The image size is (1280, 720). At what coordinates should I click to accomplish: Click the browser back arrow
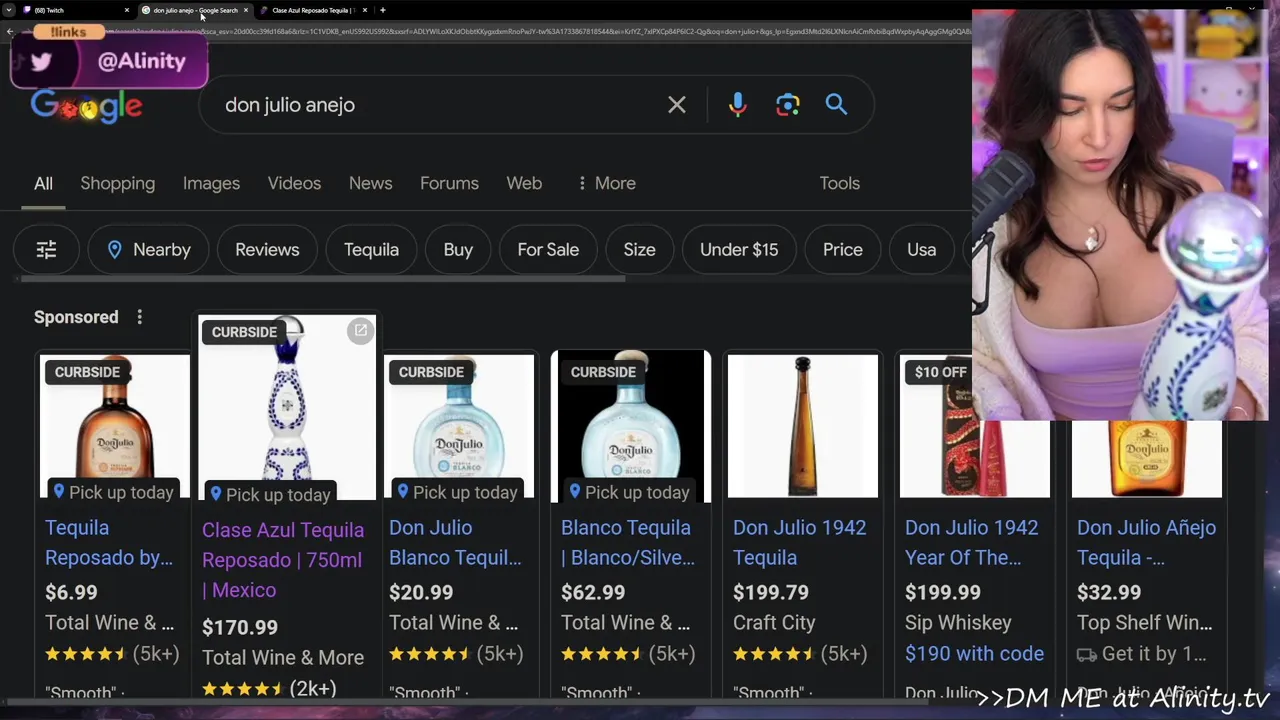tap(10, 32)
